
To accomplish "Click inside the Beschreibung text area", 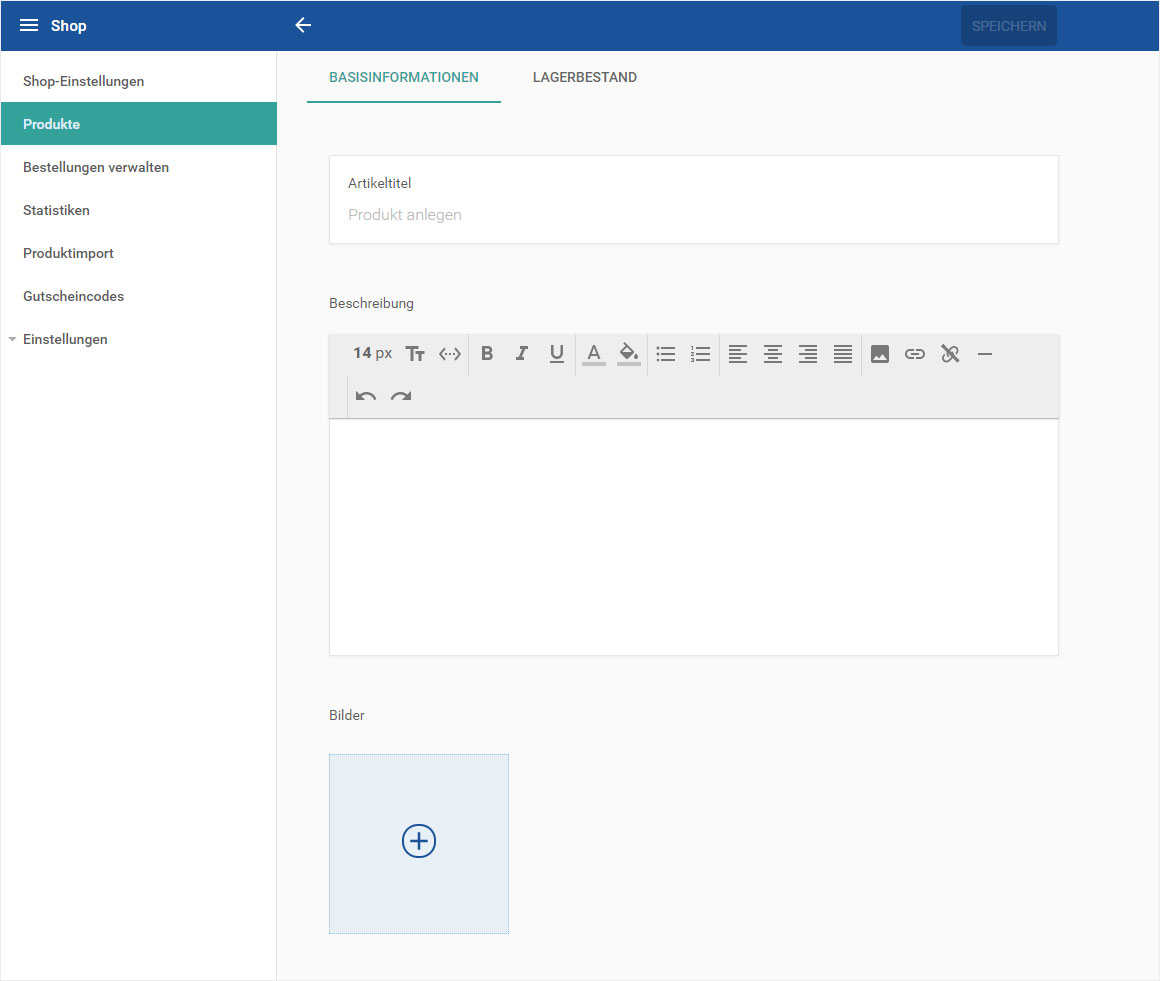I will tap(693, 537).
